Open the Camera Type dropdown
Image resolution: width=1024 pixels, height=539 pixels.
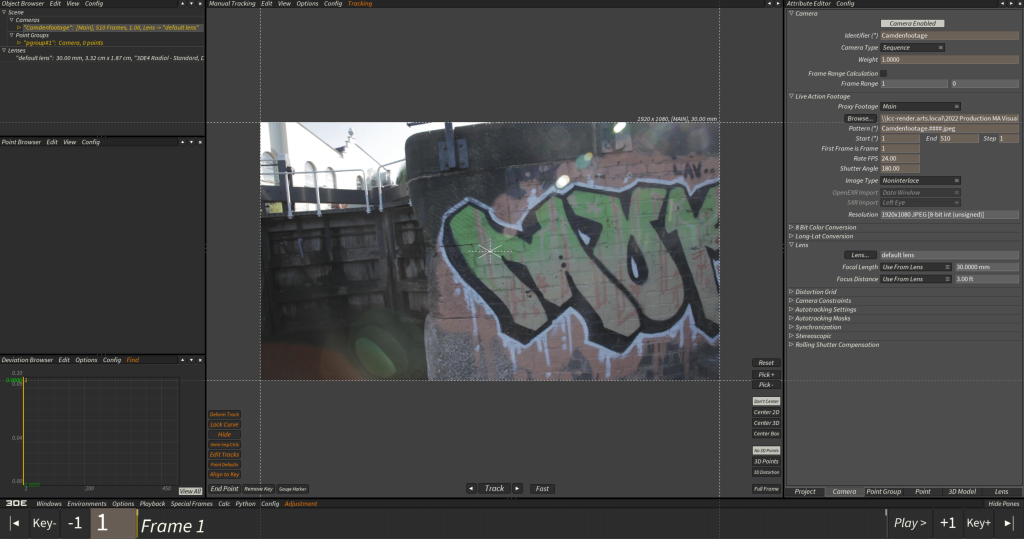point(912,48)
